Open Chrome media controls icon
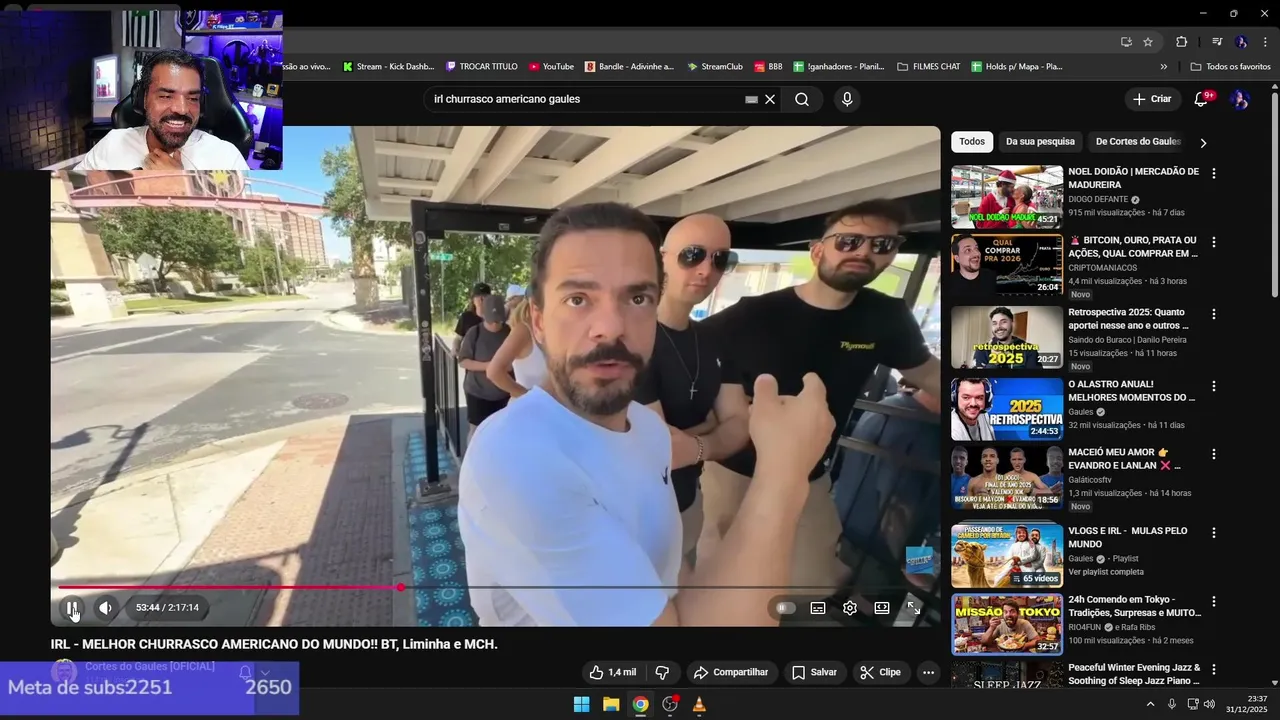Image resolution: width=1280 pixels, height=720 pixels. tap(1217, 42)
